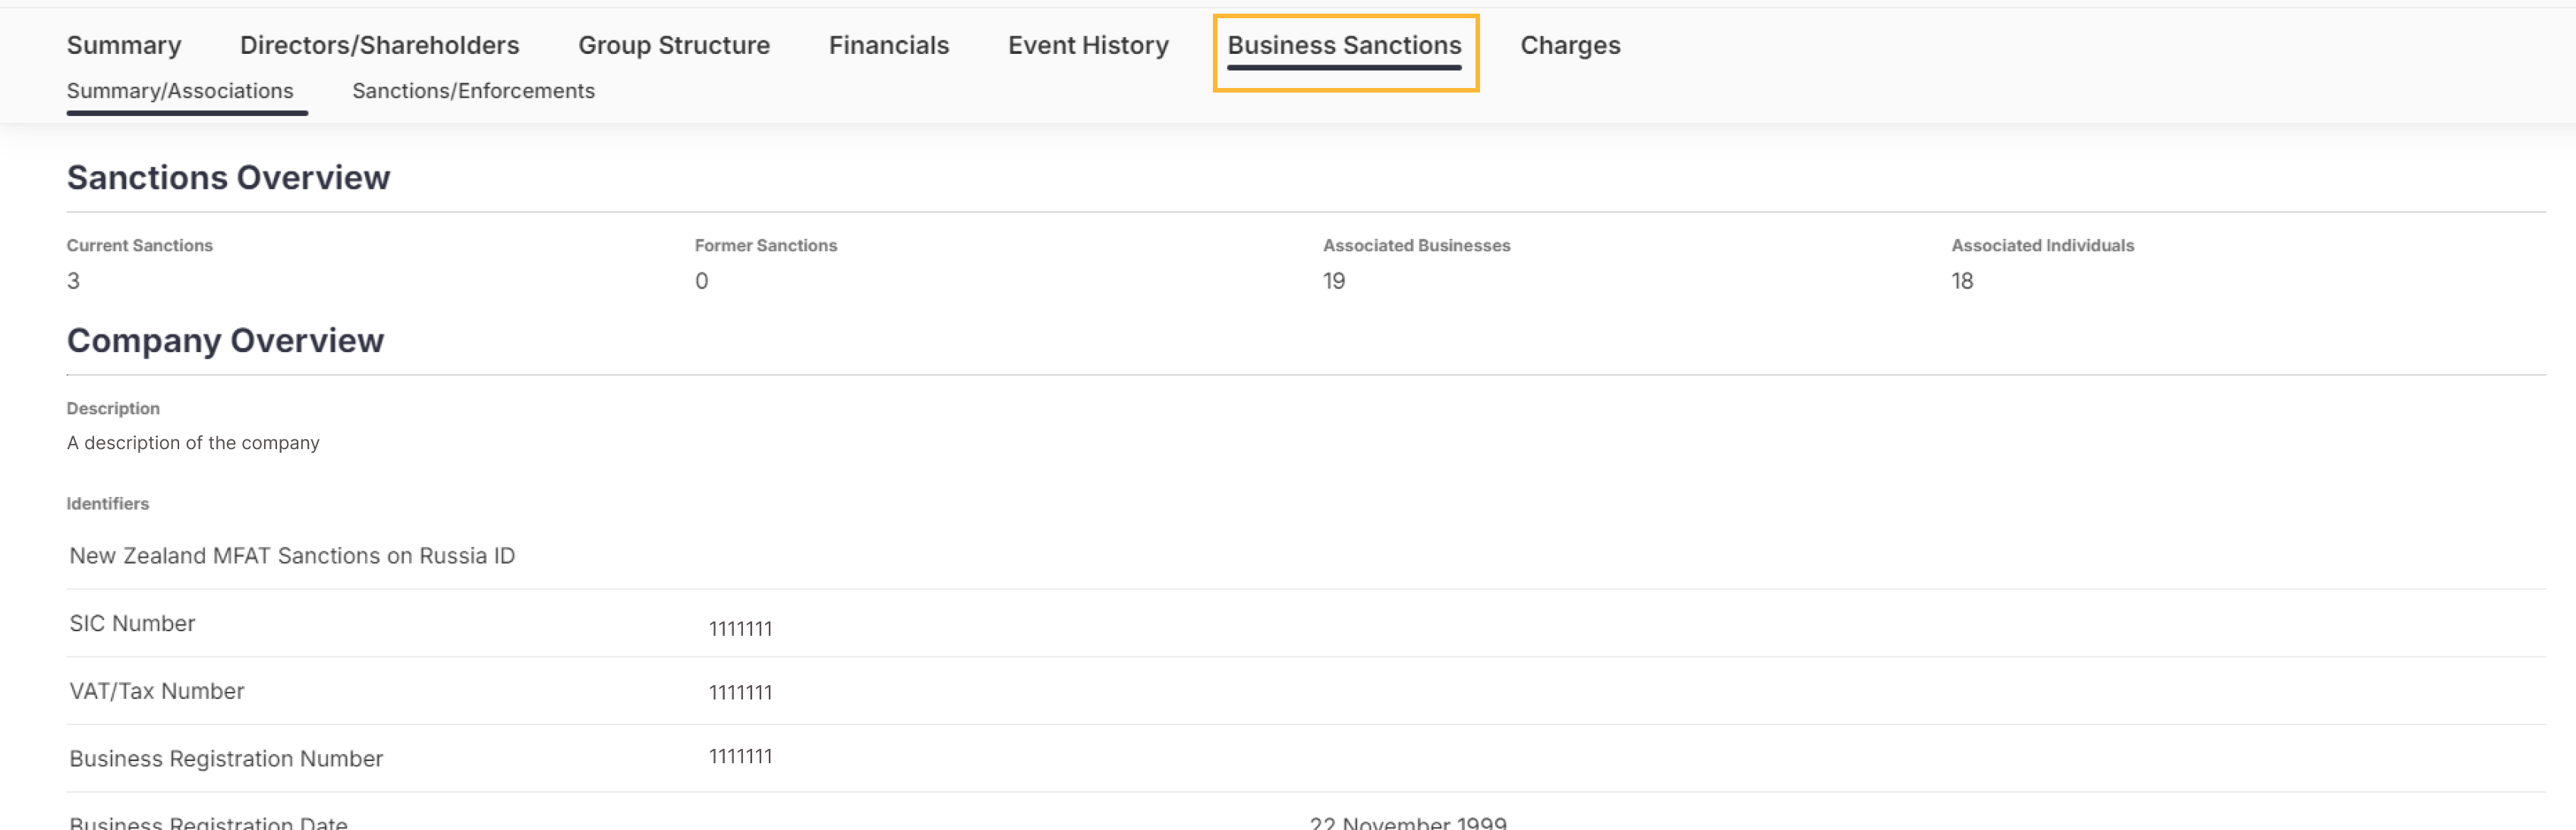Click the VAT/Tax Number value
This screenshot has width=2576, height=830.
tap(740, 693)
